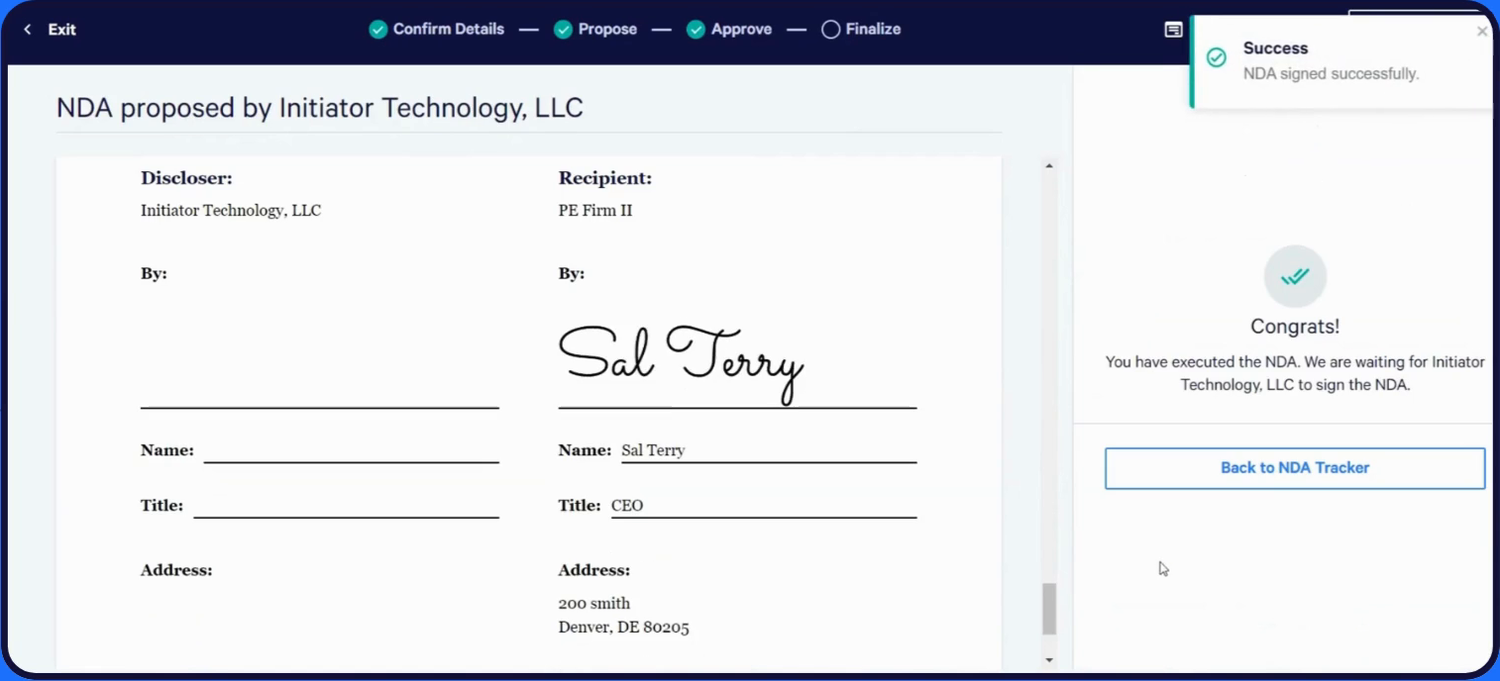The height and width of the screenshot is (681, 1500).
Task: Click Back to NDA Tracker button
Action: [1295, 468]
